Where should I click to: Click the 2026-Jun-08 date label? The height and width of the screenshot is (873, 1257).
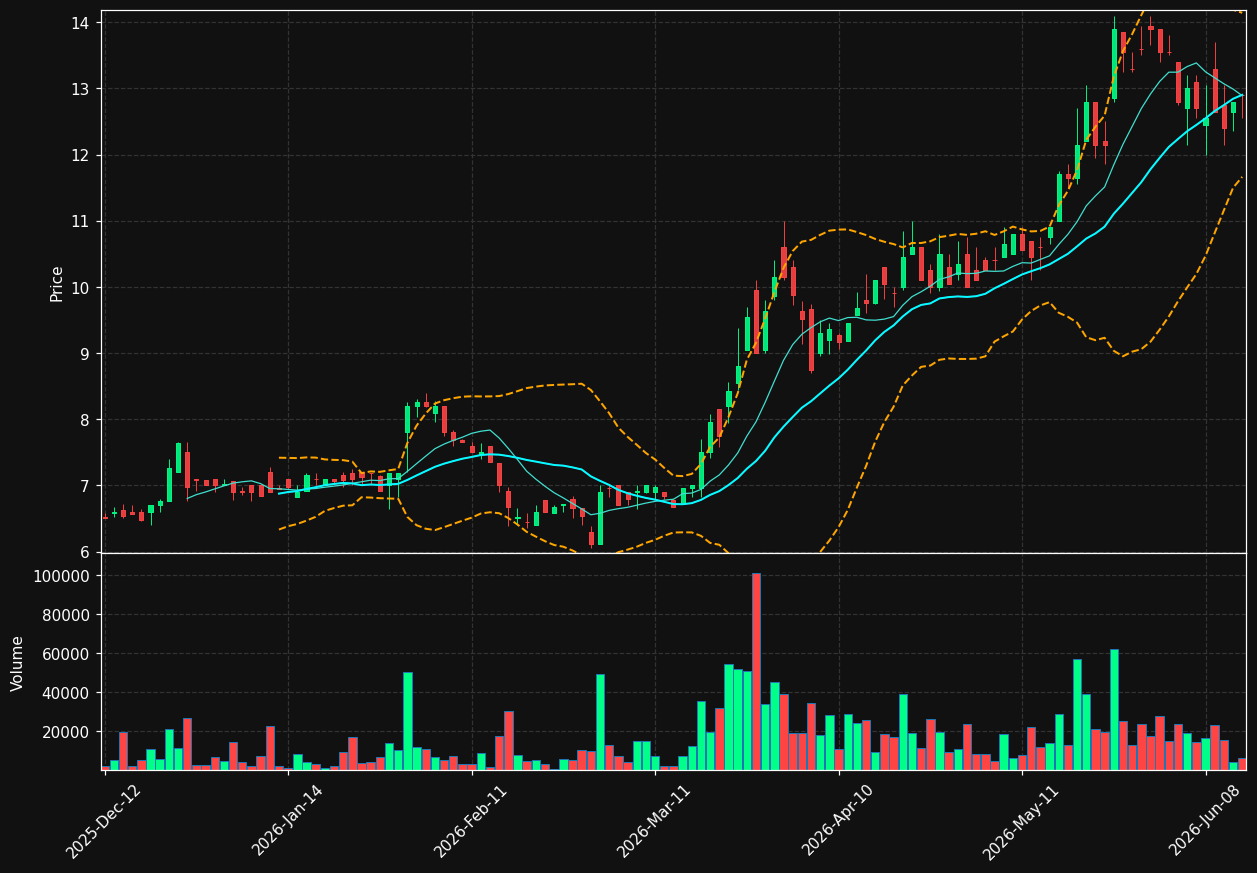1205,821
